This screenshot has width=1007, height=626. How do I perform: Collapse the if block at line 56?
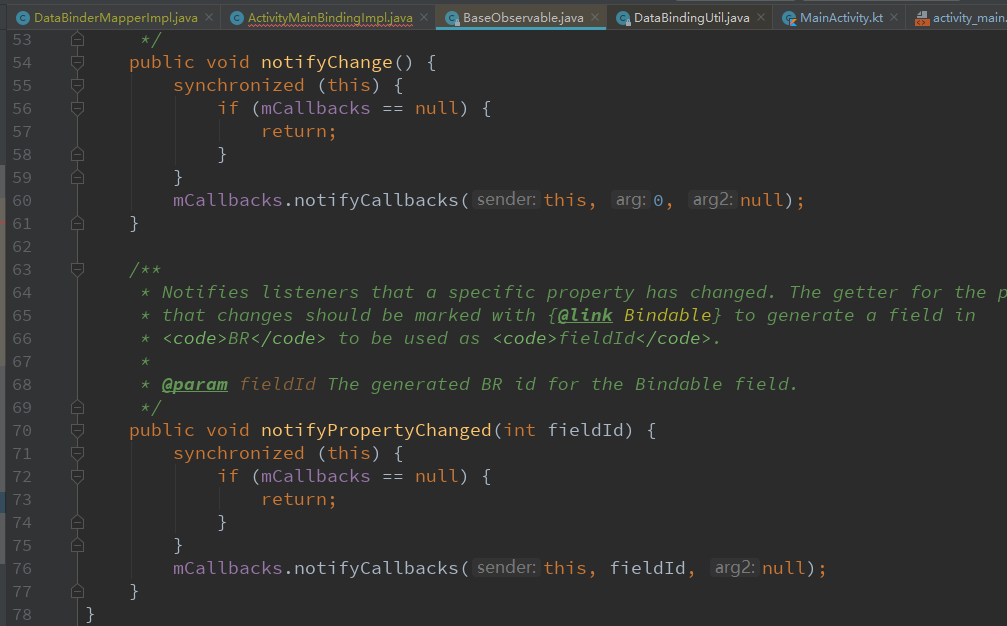point(77,109)
